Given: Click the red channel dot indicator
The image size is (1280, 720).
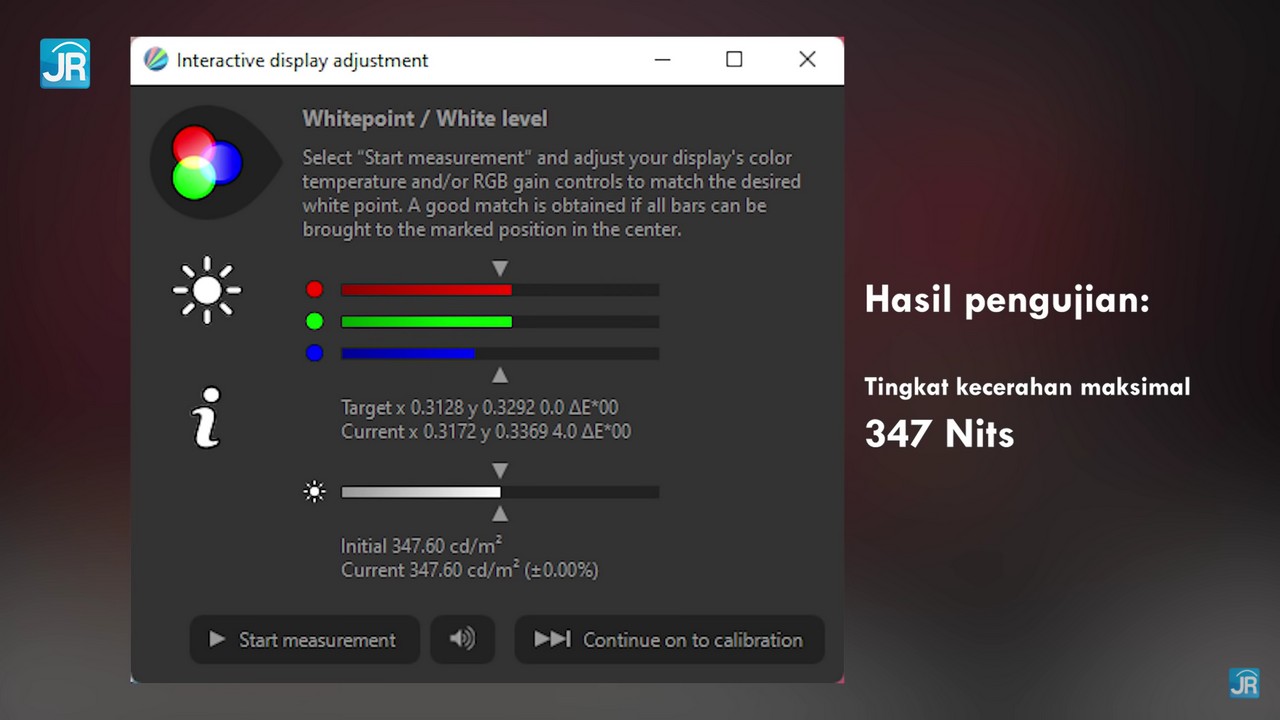Looking at the screenshot, I should (315, 290).
